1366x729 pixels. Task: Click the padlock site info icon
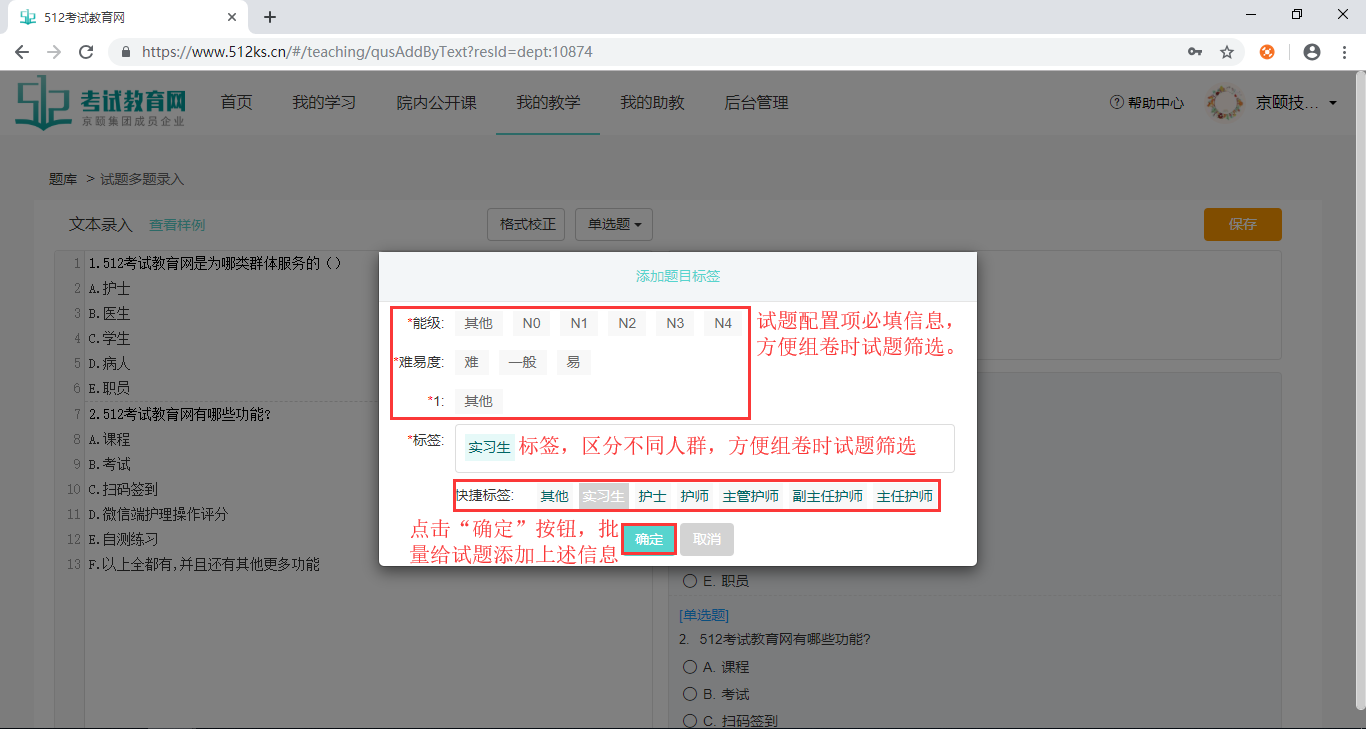(126, 52)
